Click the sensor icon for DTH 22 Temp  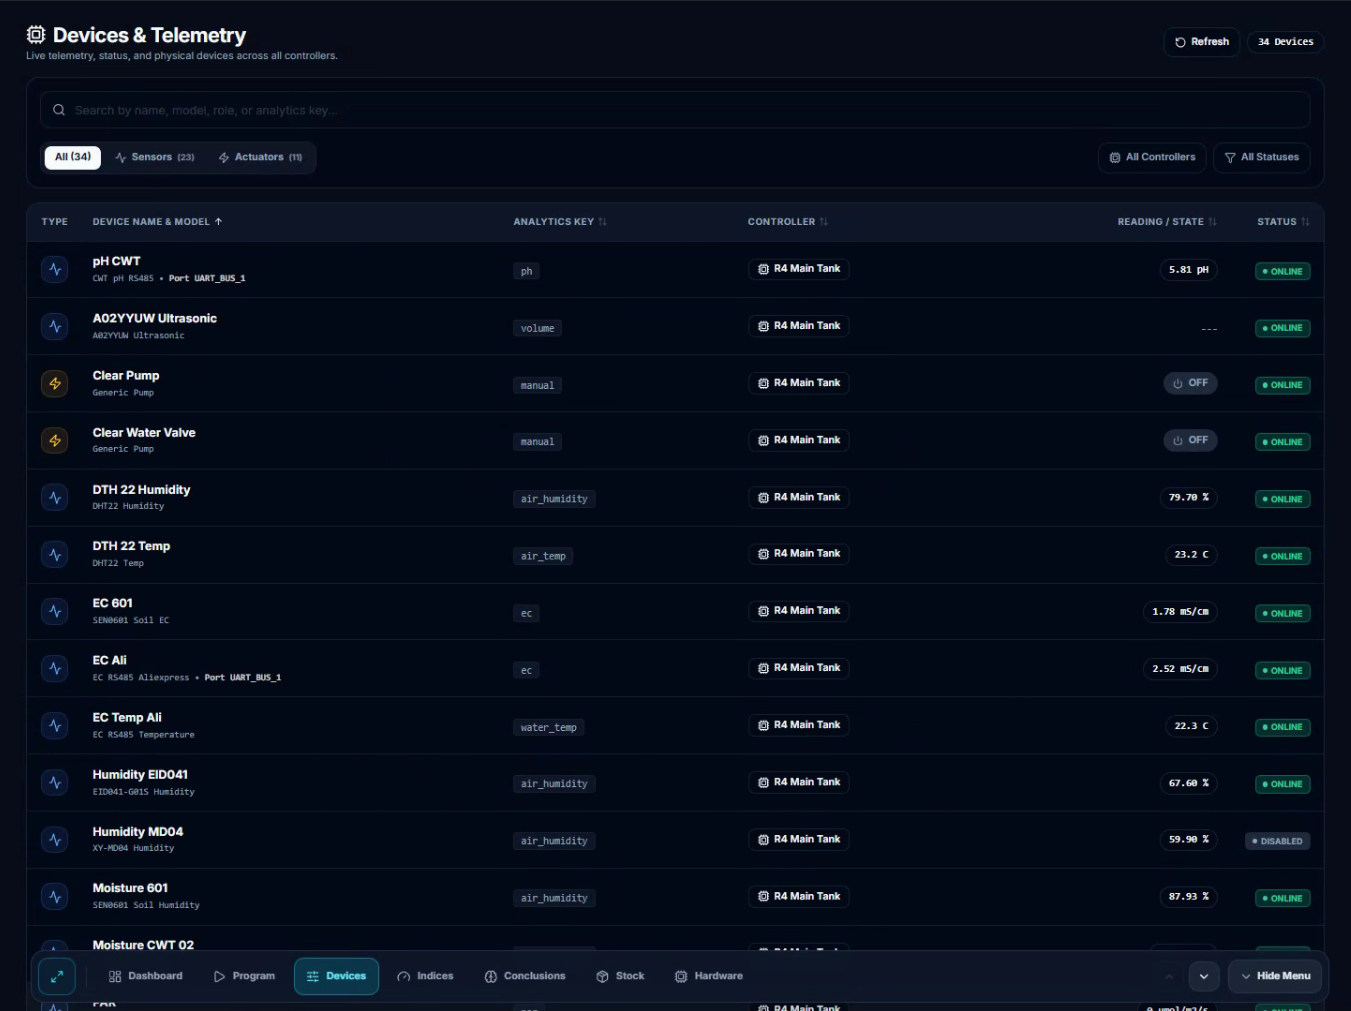point(55,554)
